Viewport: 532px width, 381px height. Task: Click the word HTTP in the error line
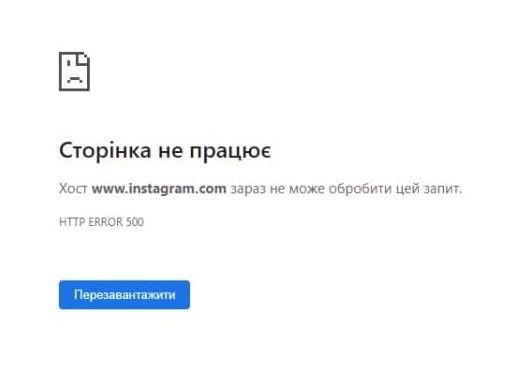[72, 222]
